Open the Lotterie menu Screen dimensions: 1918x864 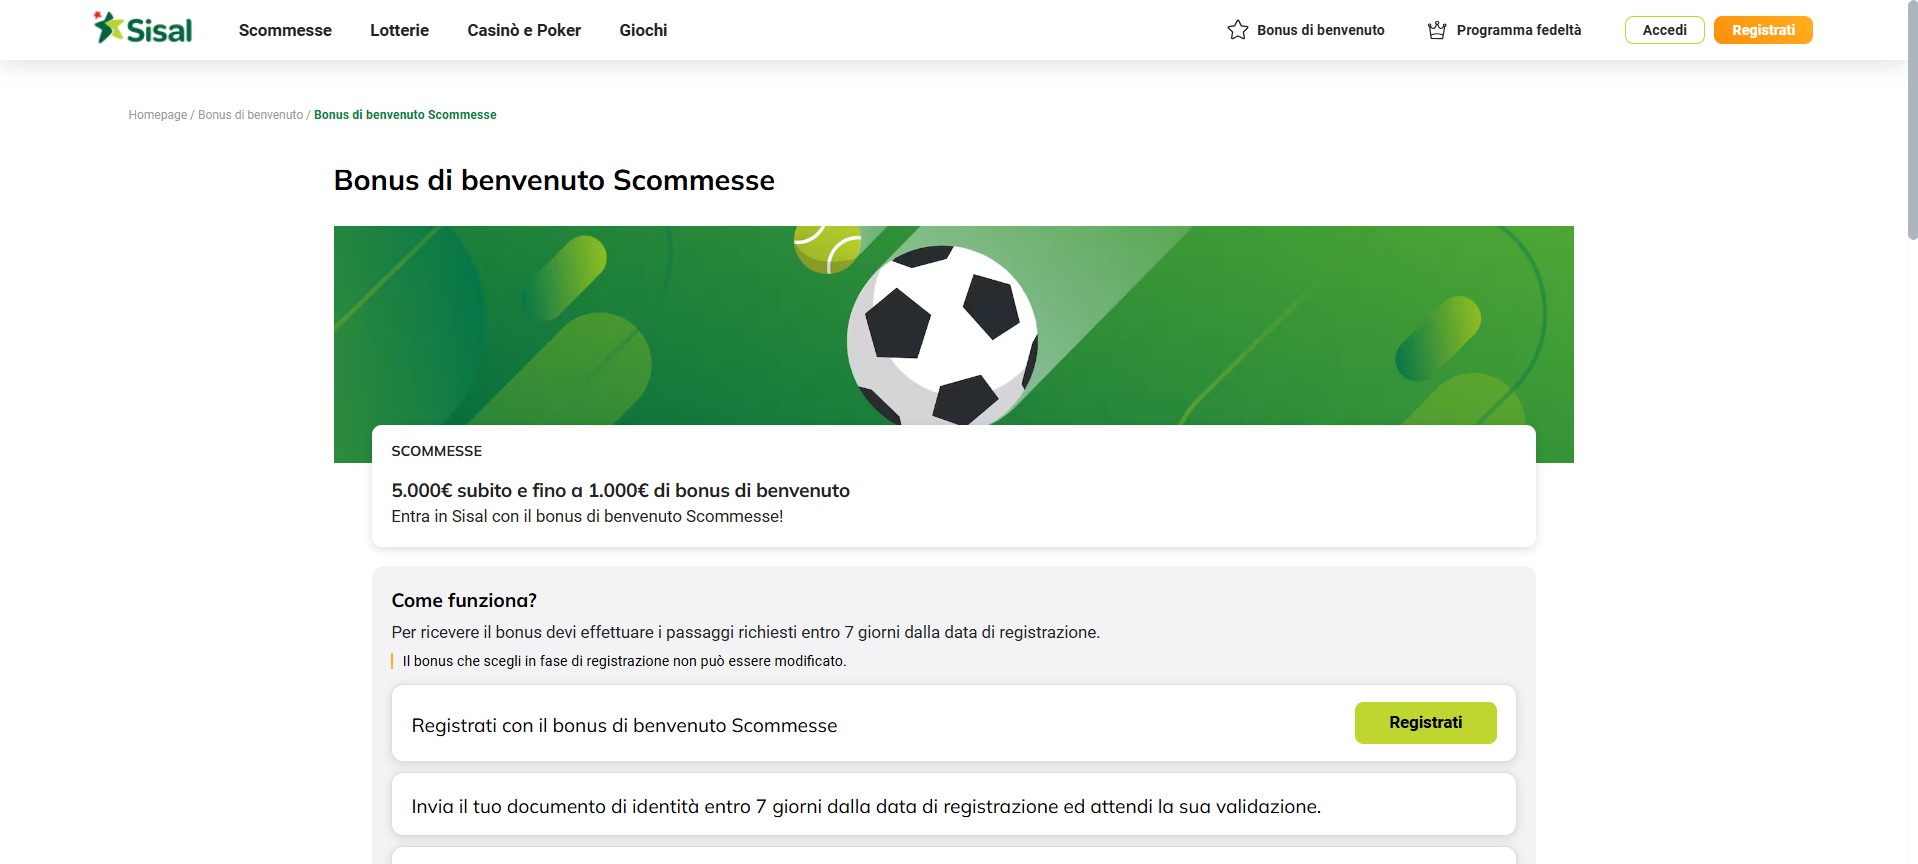click(x=398, y=30)
